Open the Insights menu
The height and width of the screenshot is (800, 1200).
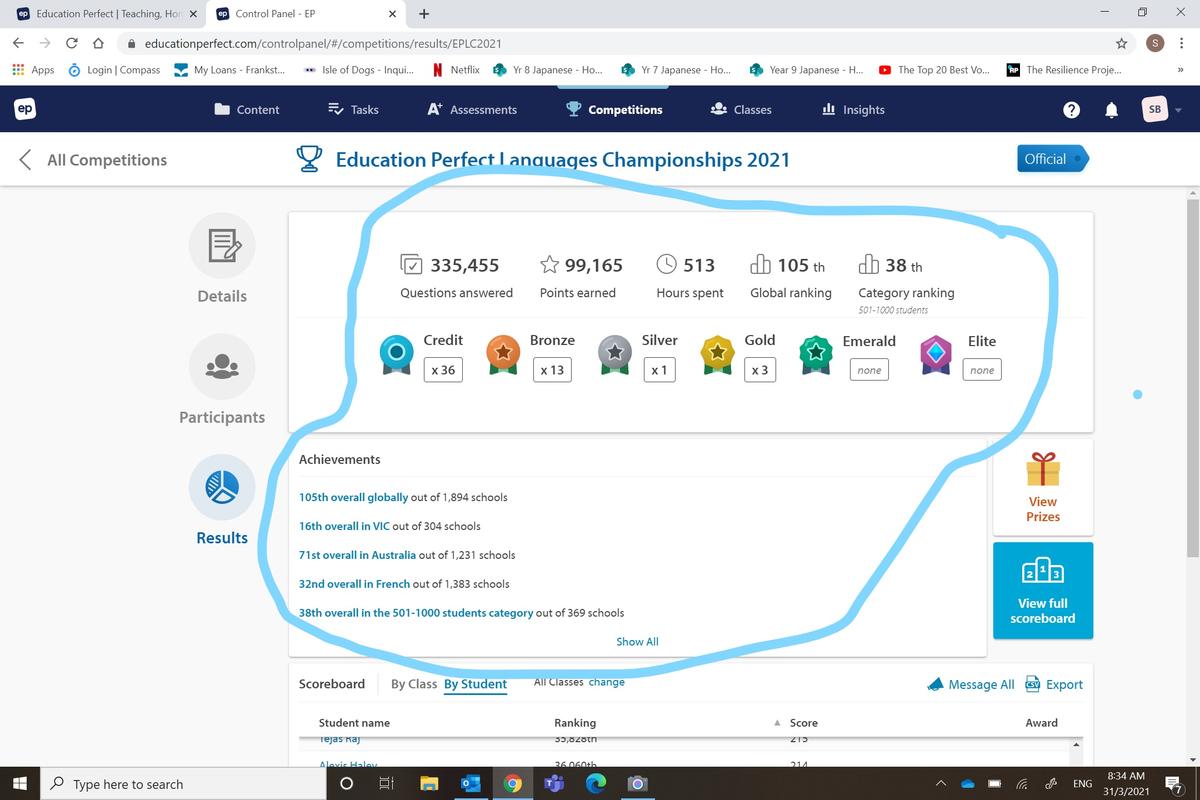click(853, 110)
